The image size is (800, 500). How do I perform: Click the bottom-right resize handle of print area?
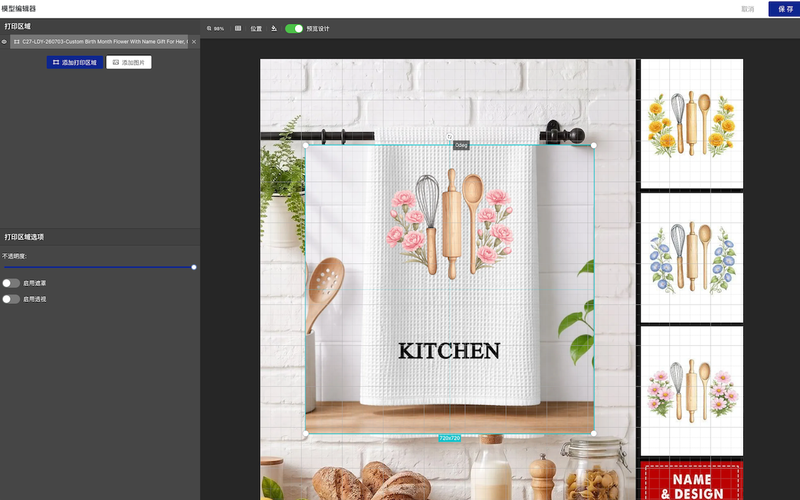[593, 433]
